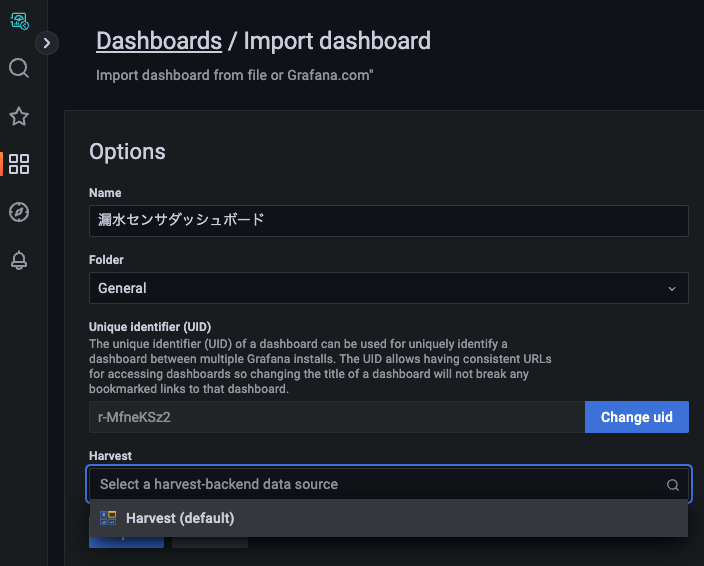The height and width of the screenshot is (566, 704).
Task: Open Starred dashboards star icon
Action: 19,117
